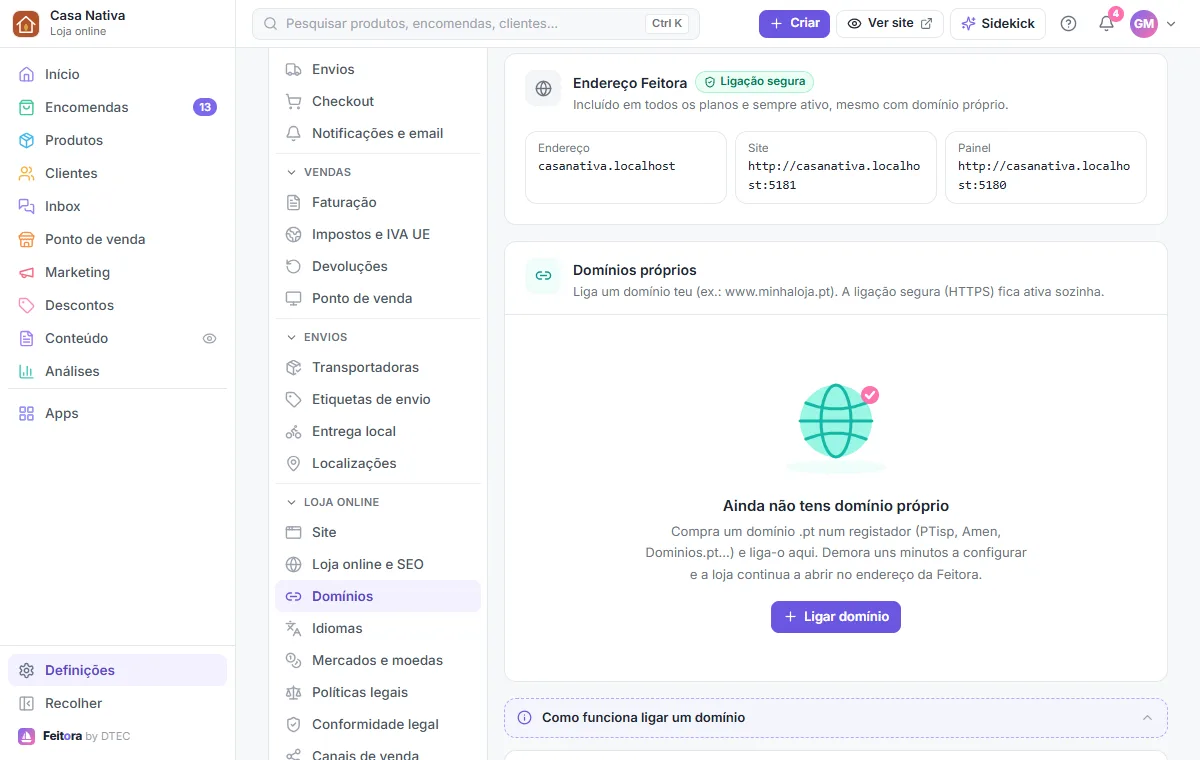
Task: Focus the Pesquisar produtos search field
Action: [x=476, y=23]
